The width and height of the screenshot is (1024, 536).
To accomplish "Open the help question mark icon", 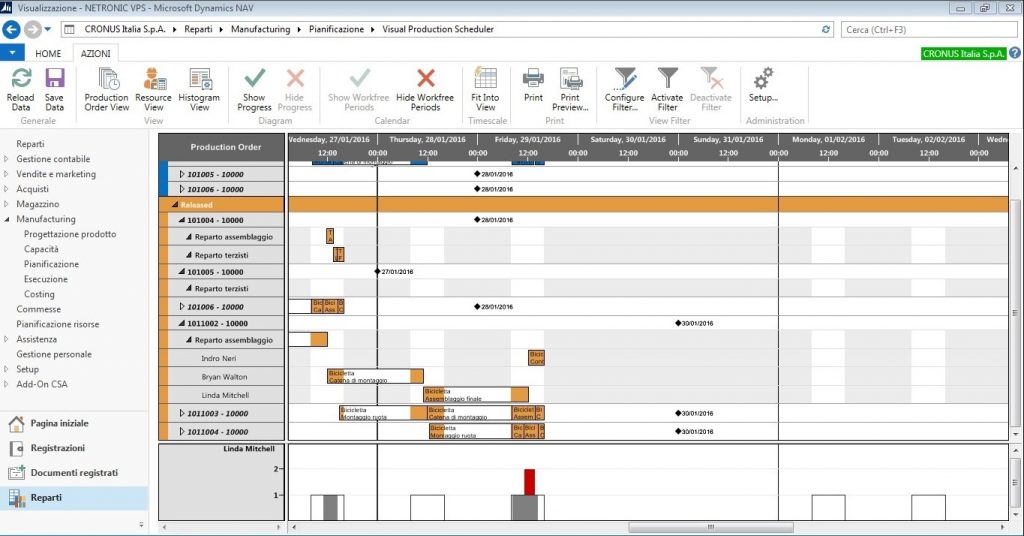I will tap(1015, 54).
